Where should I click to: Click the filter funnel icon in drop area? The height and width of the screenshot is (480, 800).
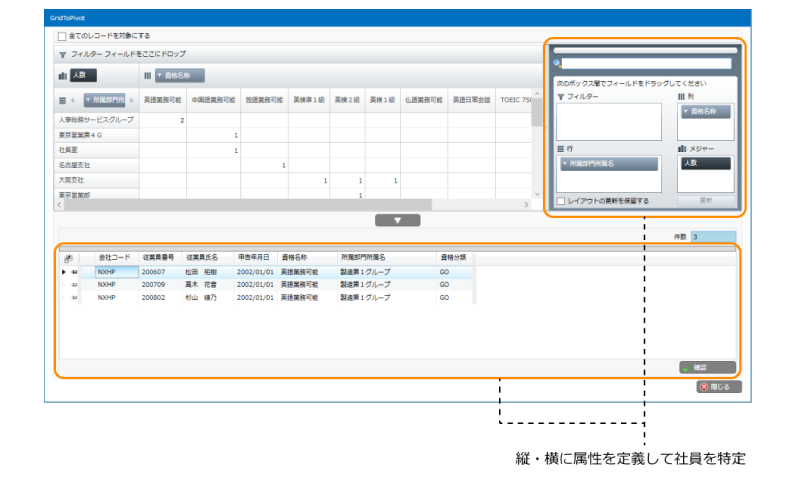point(62,54)
